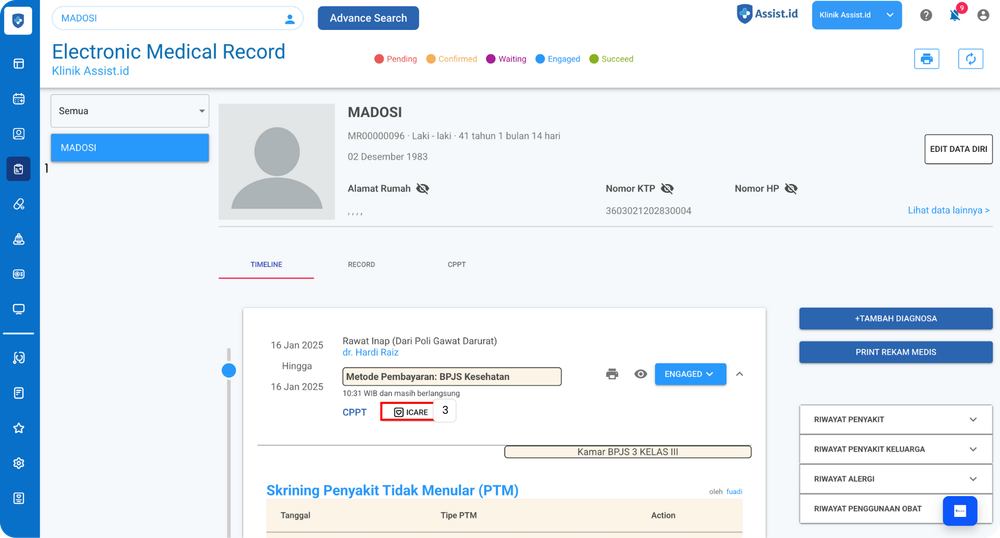Open the calendar icon in left sidebar

pyautogui.click(x=18, y=98)
